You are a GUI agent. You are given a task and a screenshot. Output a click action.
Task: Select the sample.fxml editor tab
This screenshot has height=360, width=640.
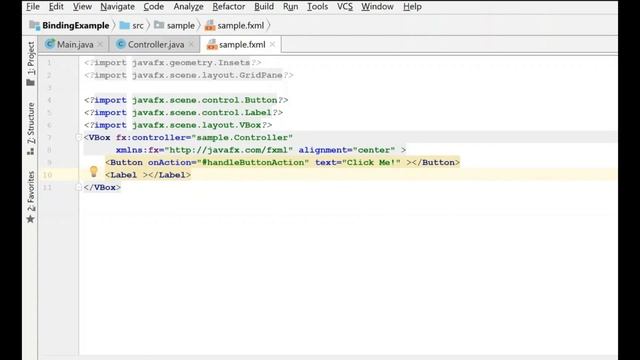(x=242, y=44)
